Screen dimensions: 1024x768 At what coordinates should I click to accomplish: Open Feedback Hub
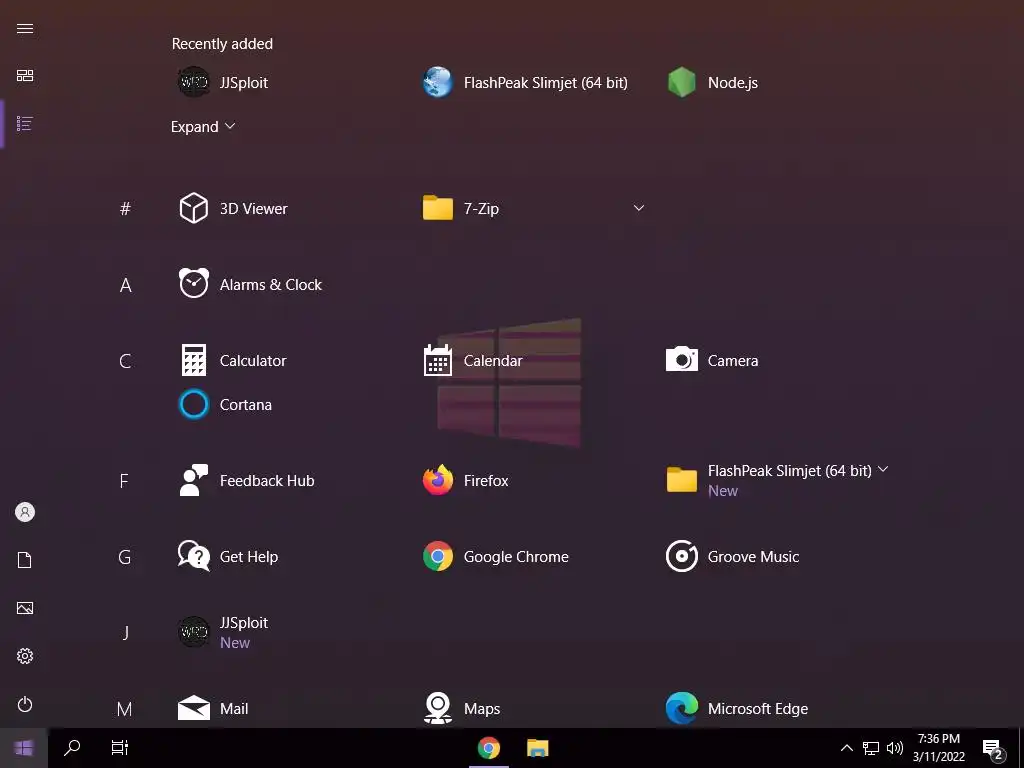pyautogui.click(x=246, y=481)
